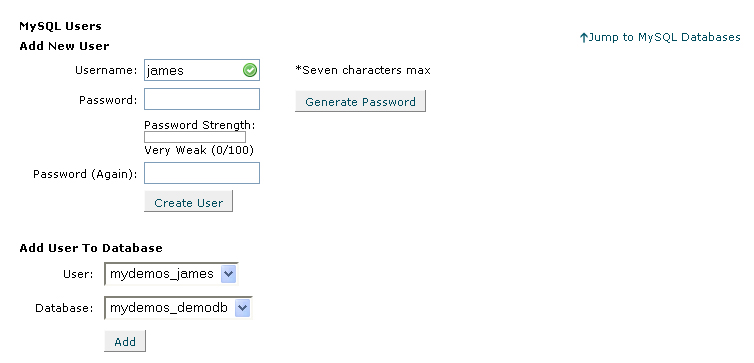Click the Database: label text
Viewport: 754px width, 363px height.
click(64, 308)
